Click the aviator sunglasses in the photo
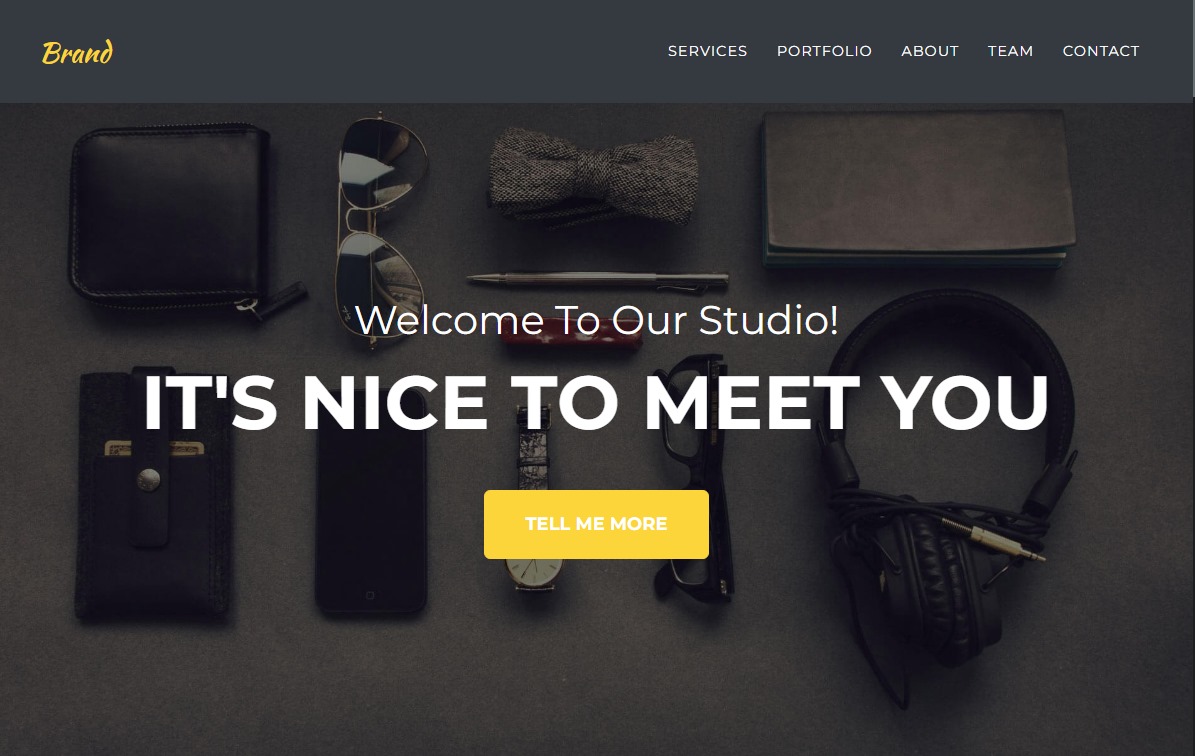The height and width of the screenshot is (756, 1195). tap(381, 229)
